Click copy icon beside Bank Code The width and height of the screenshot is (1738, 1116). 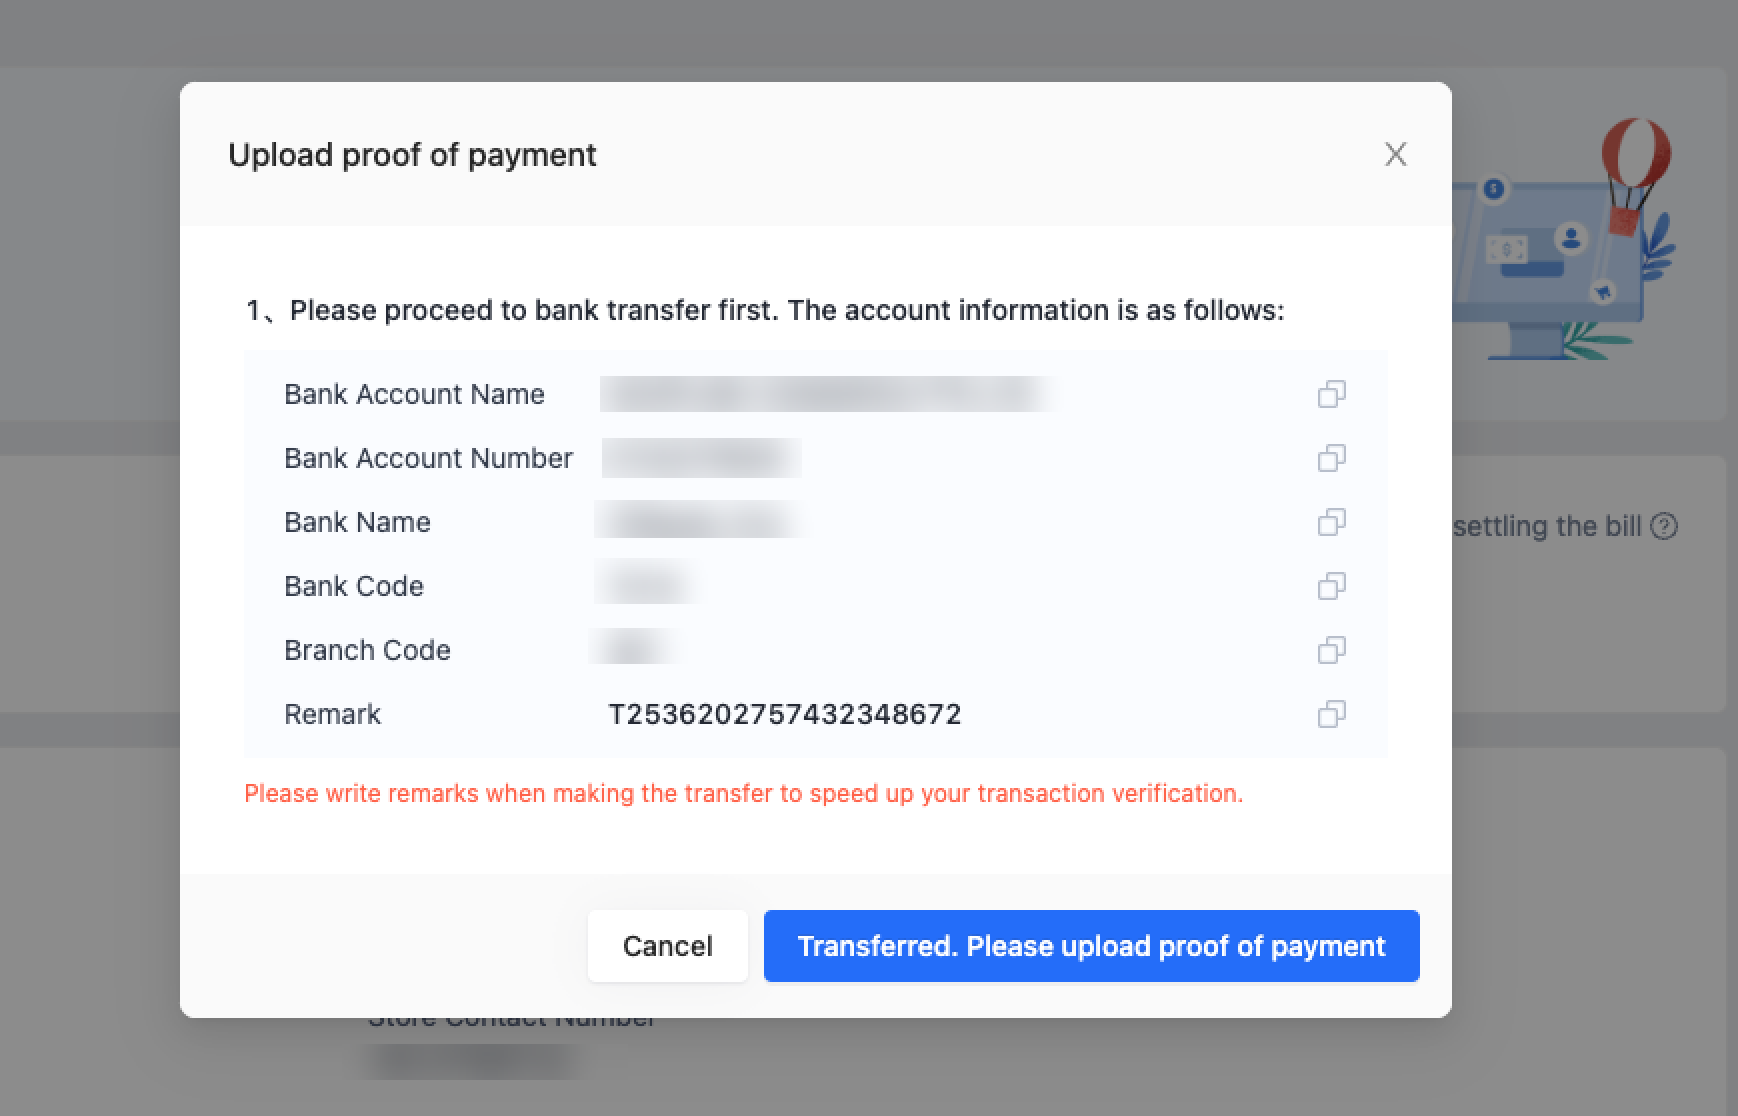pos(1331,586)
